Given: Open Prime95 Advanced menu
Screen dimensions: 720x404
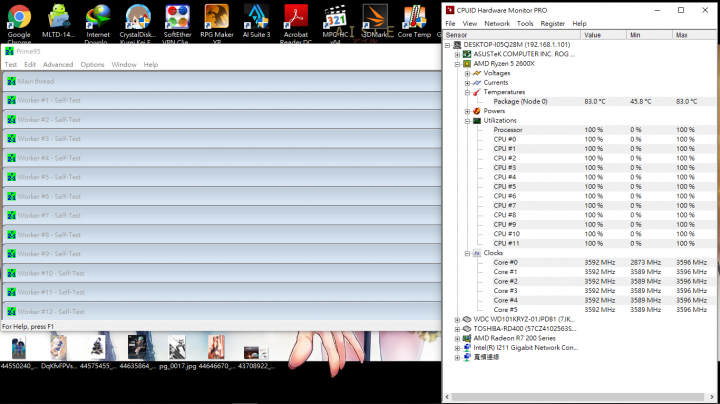Looking at the screenshot, I should point(58,64).
